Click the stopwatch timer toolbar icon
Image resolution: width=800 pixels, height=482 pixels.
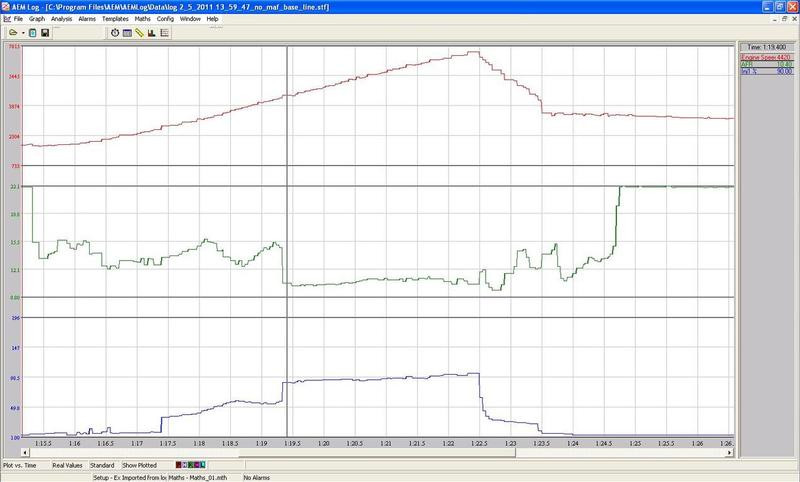coord(115,33)
